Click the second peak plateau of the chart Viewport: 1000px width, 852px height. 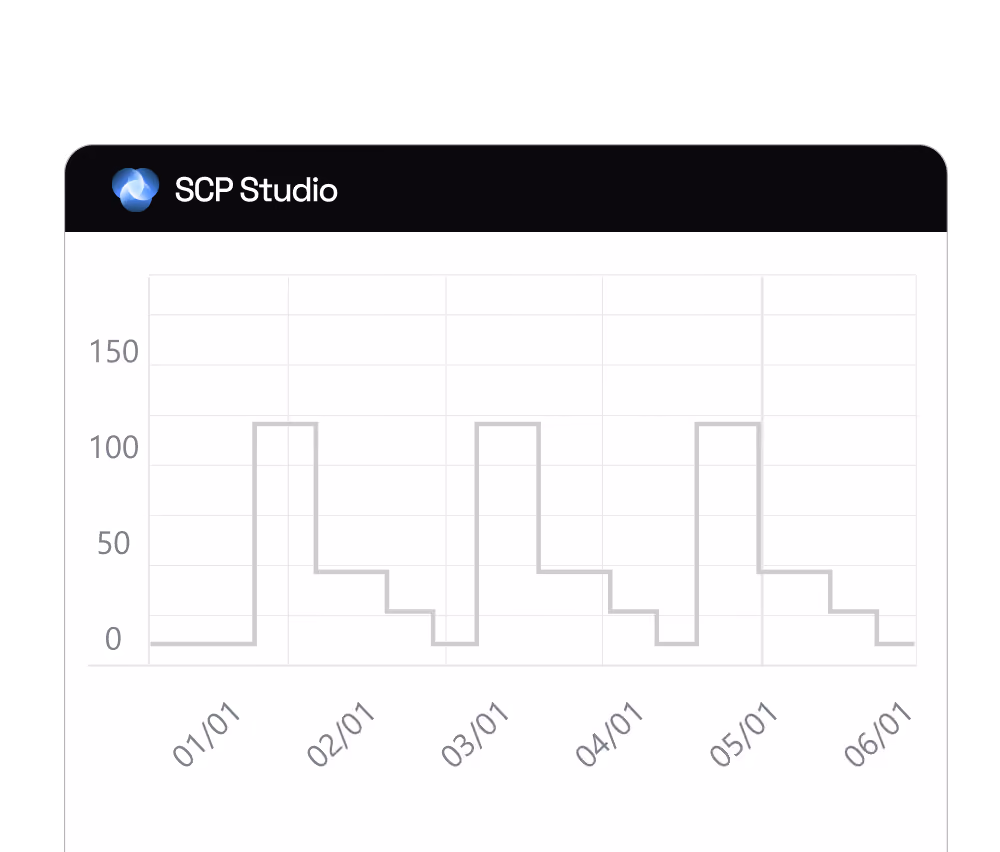click(x=508, y=423)
